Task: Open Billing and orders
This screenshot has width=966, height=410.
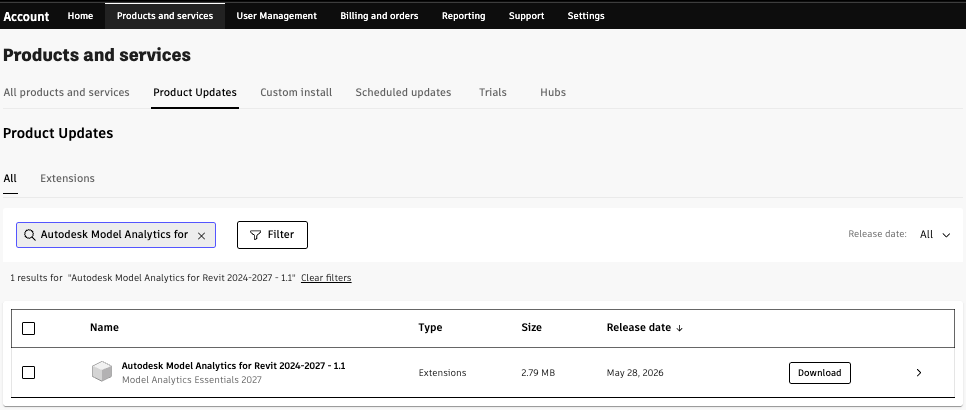Action: pos(379,16)
